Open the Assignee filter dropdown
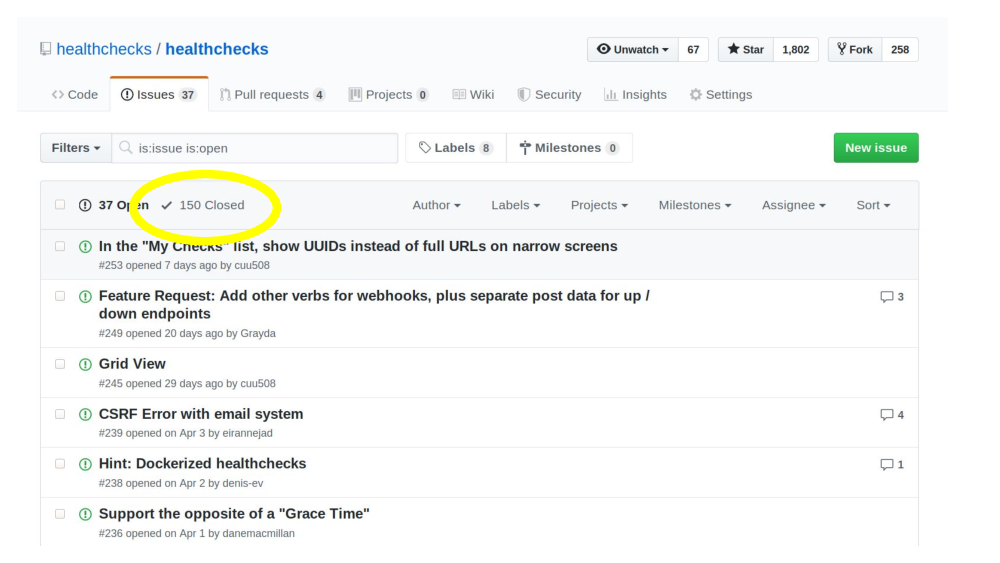The height and width of the screenshot is (563, 1000). 793,205
